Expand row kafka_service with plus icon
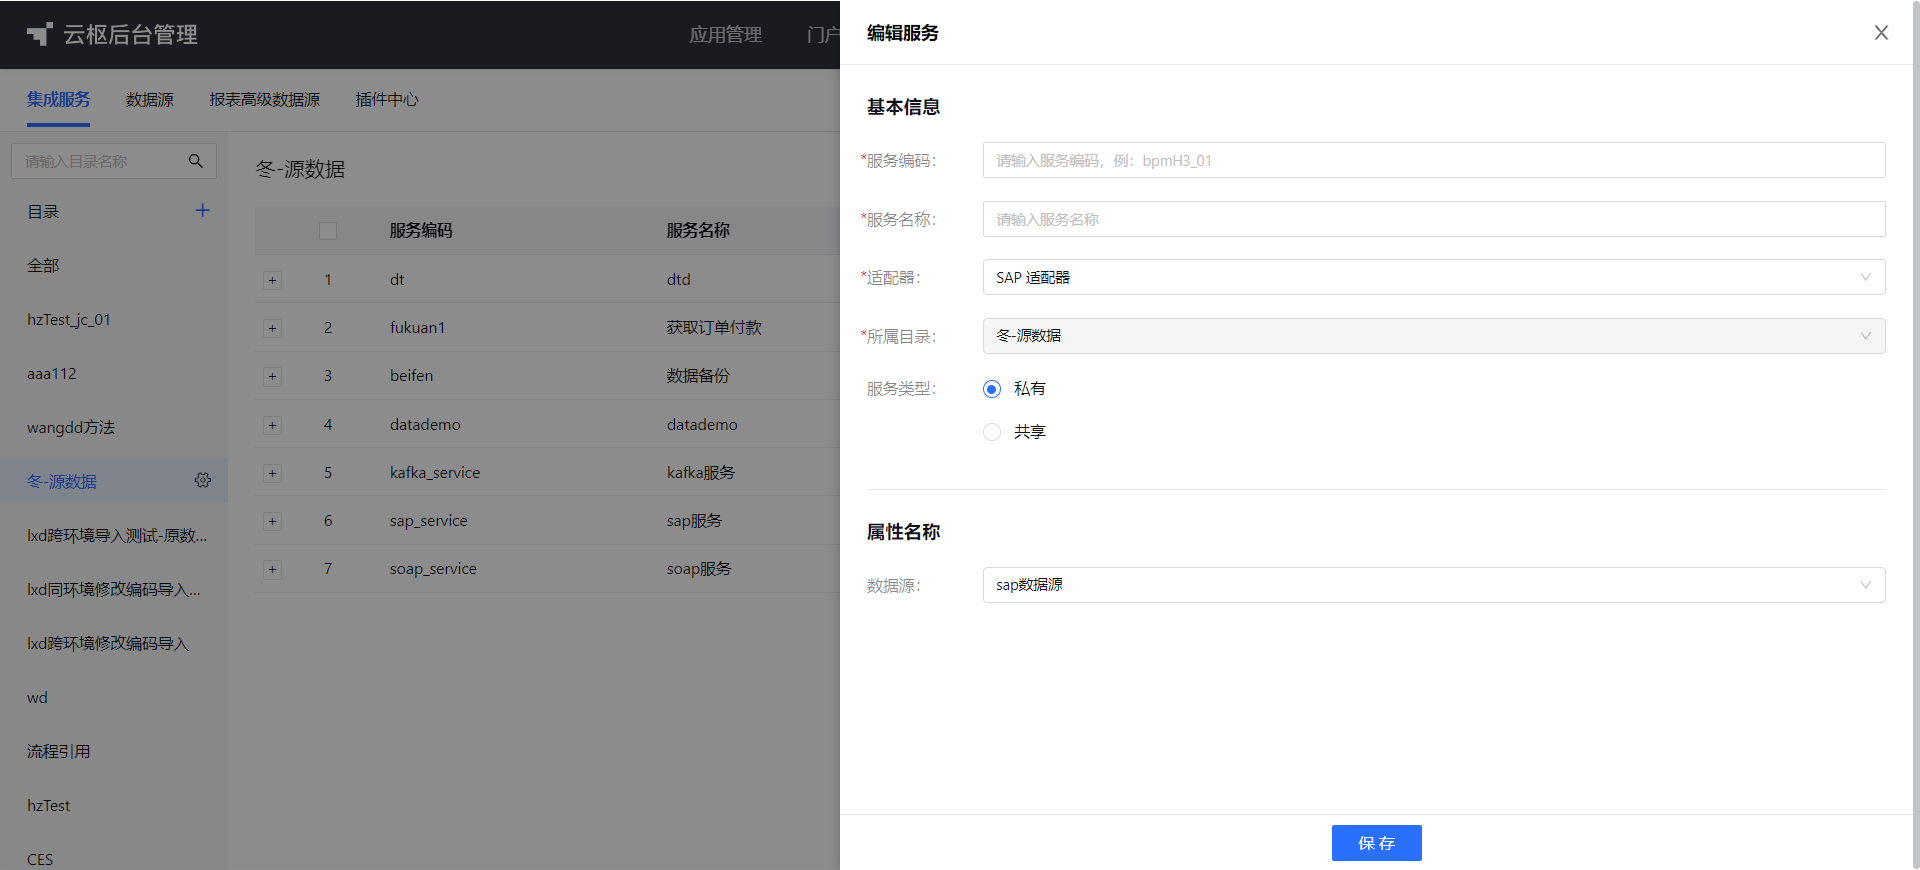 pos(272,473)
